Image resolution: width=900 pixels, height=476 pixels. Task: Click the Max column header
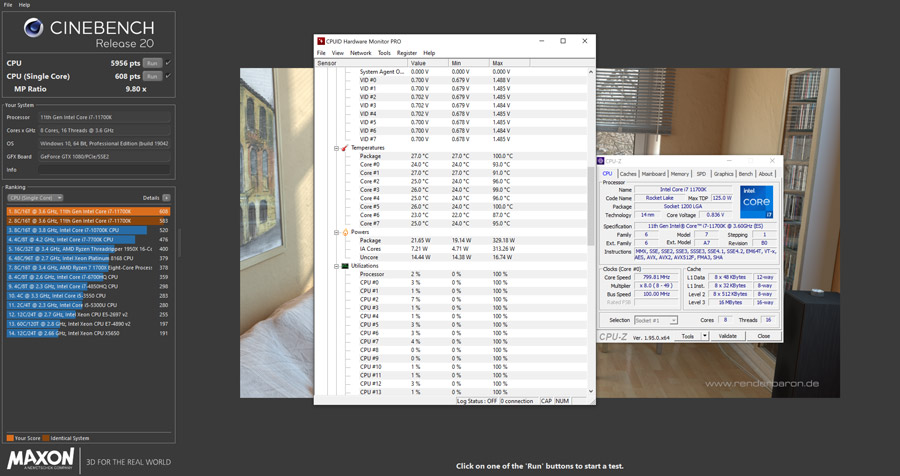[509, 63]
